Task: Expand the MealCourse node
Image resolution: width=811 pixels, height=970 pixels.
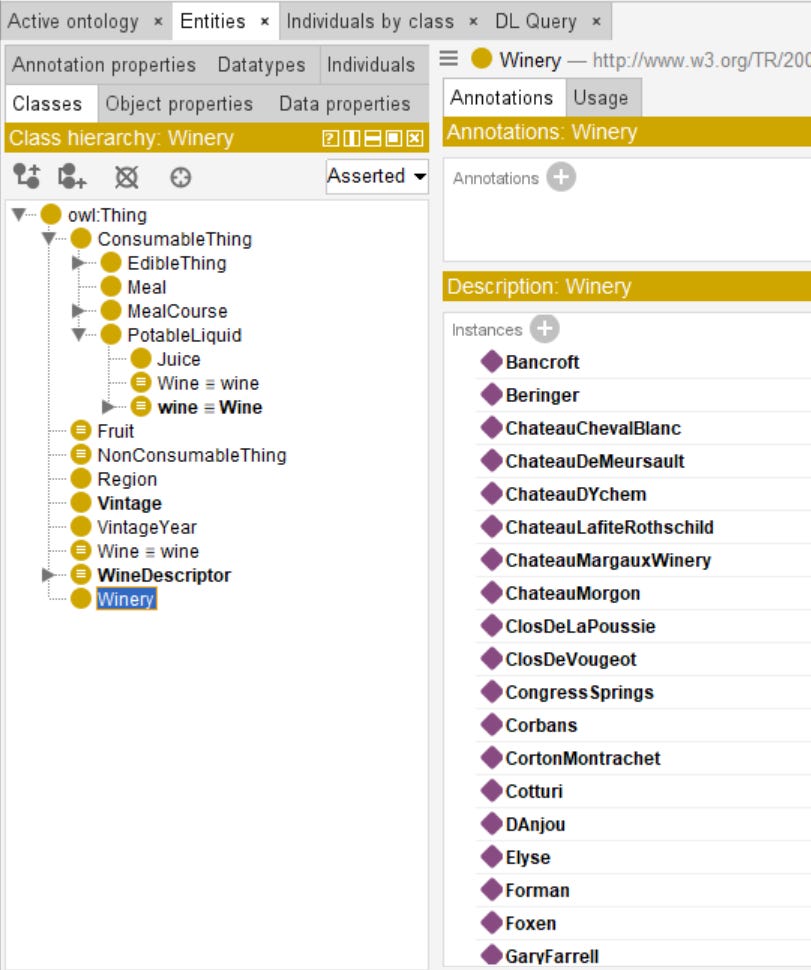Action: pyautogui.click(x=78, y=311)
